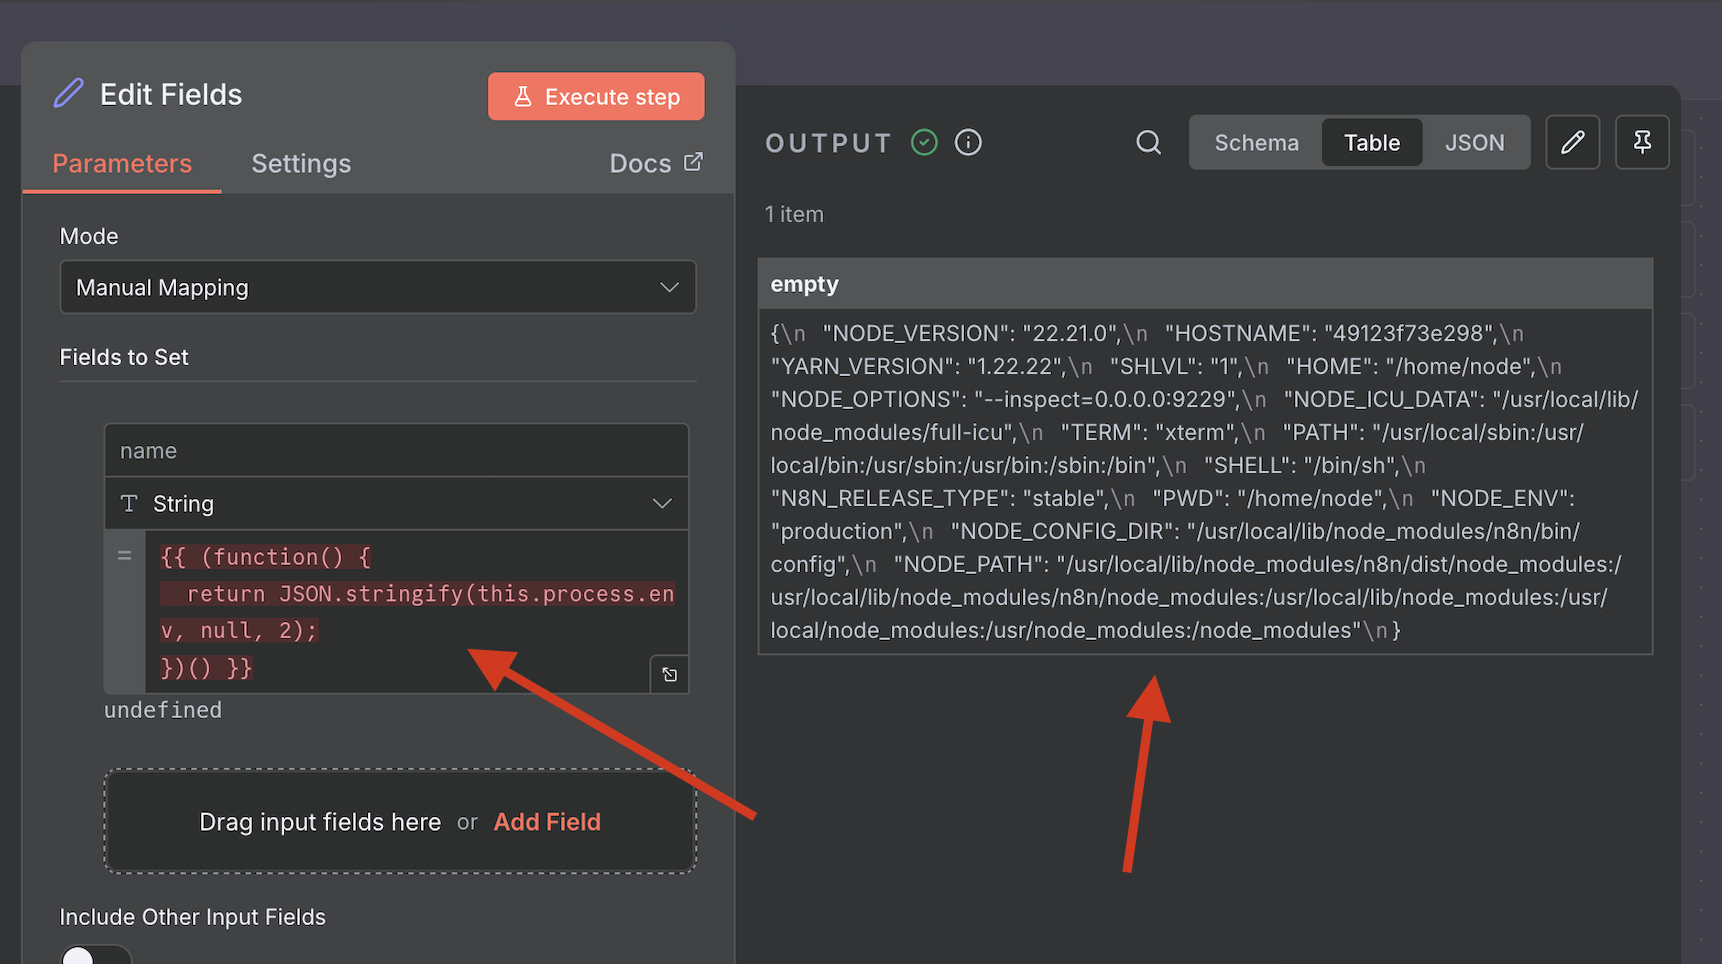Open the String type dropdown
The height and width of the screenshot is (964, 1722).
pos(396,504)
